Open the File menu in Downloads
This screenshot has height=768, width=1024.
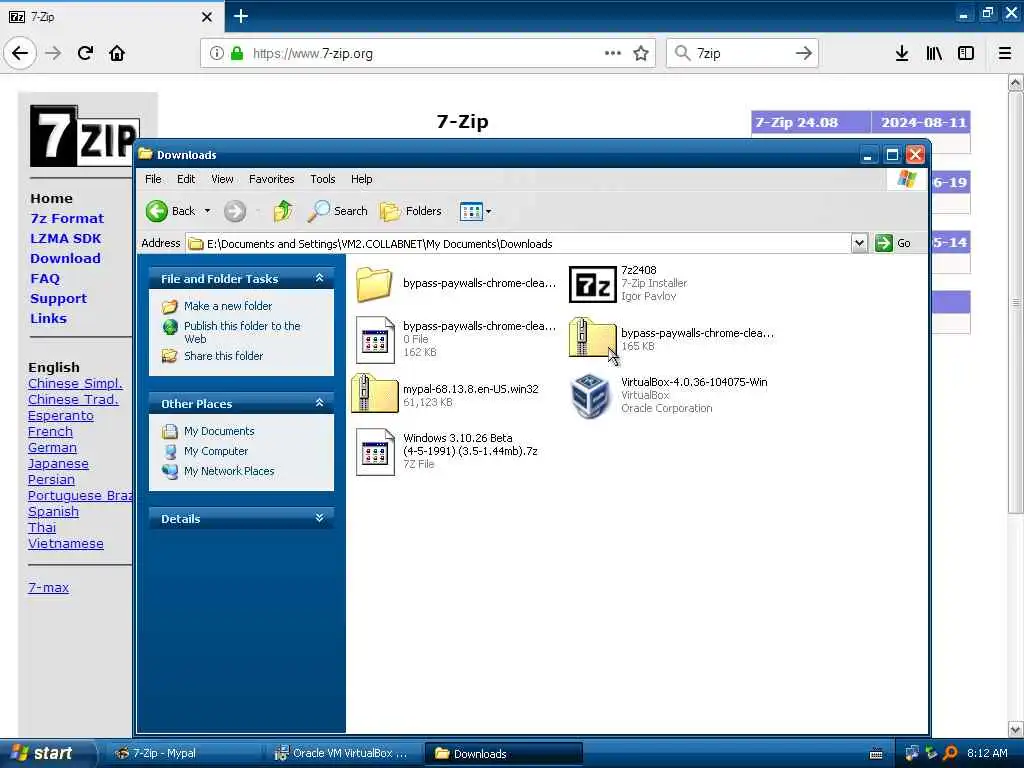[153, 179]
